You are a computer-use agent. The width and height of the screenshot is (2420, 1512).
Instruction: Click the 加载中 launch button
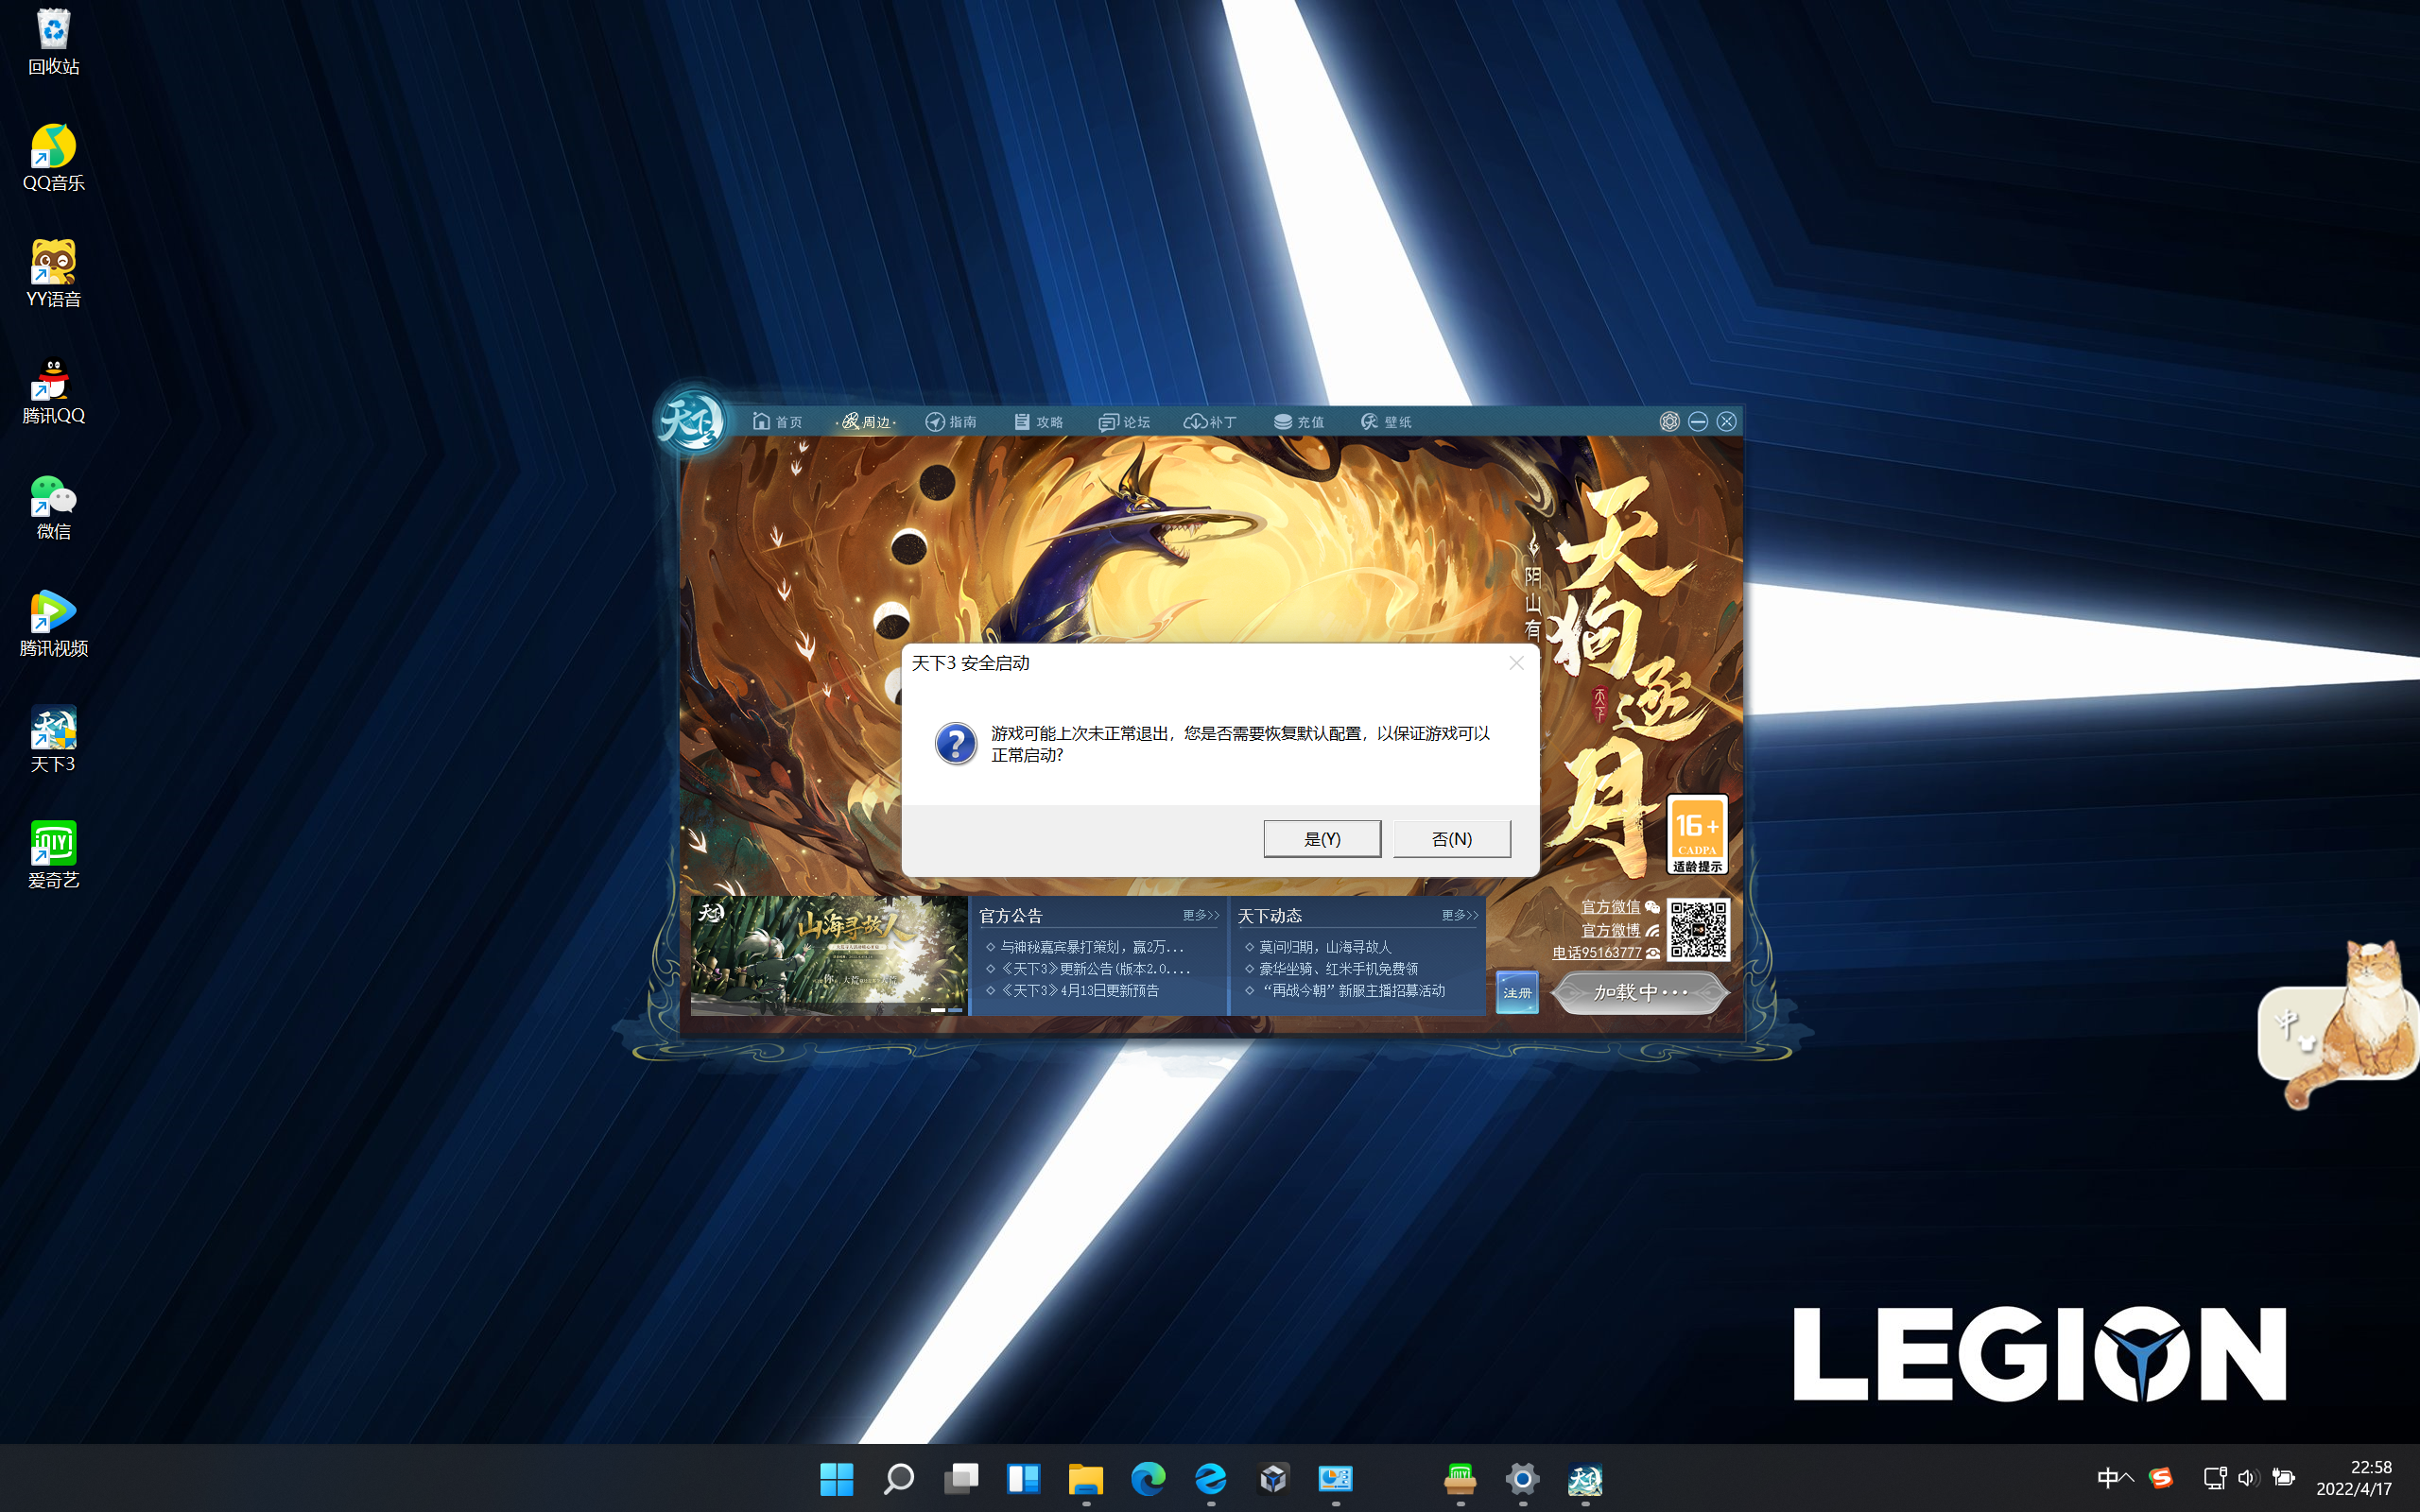tap(1640, 992)
